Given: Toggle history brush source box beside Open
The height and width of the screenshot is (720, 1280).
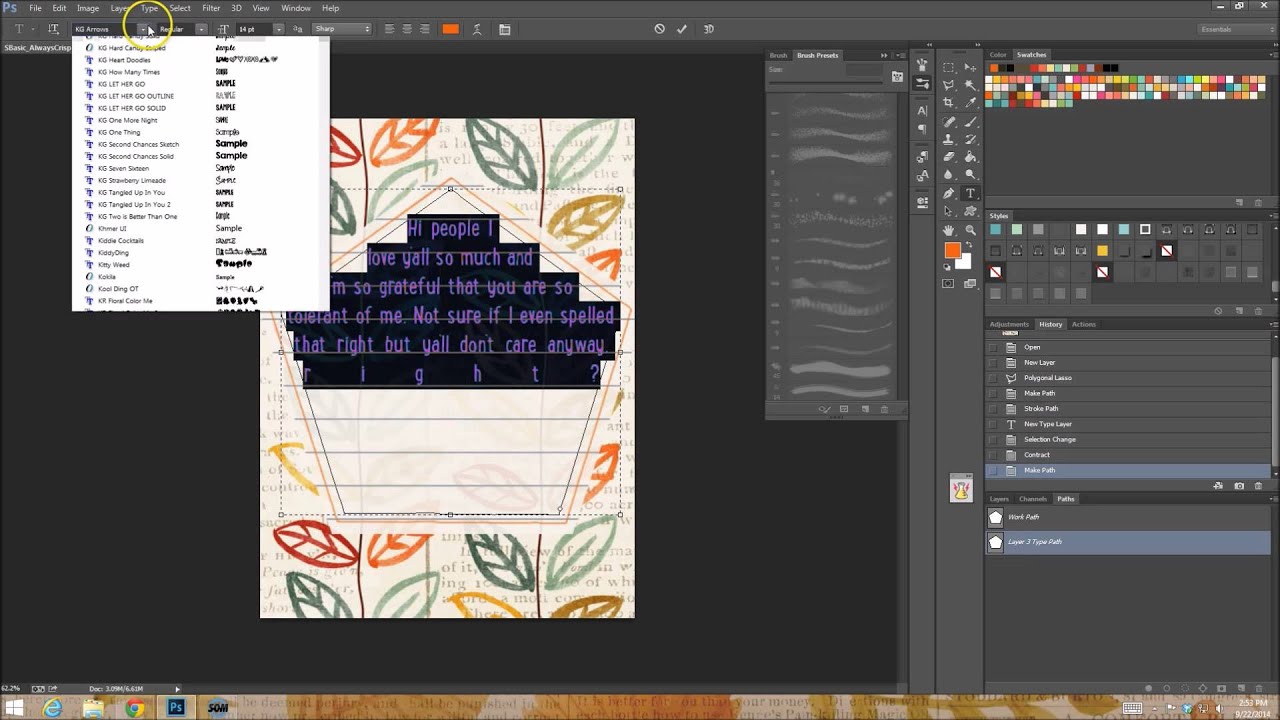Looking at the screenshot, I should tap(993, 347).
